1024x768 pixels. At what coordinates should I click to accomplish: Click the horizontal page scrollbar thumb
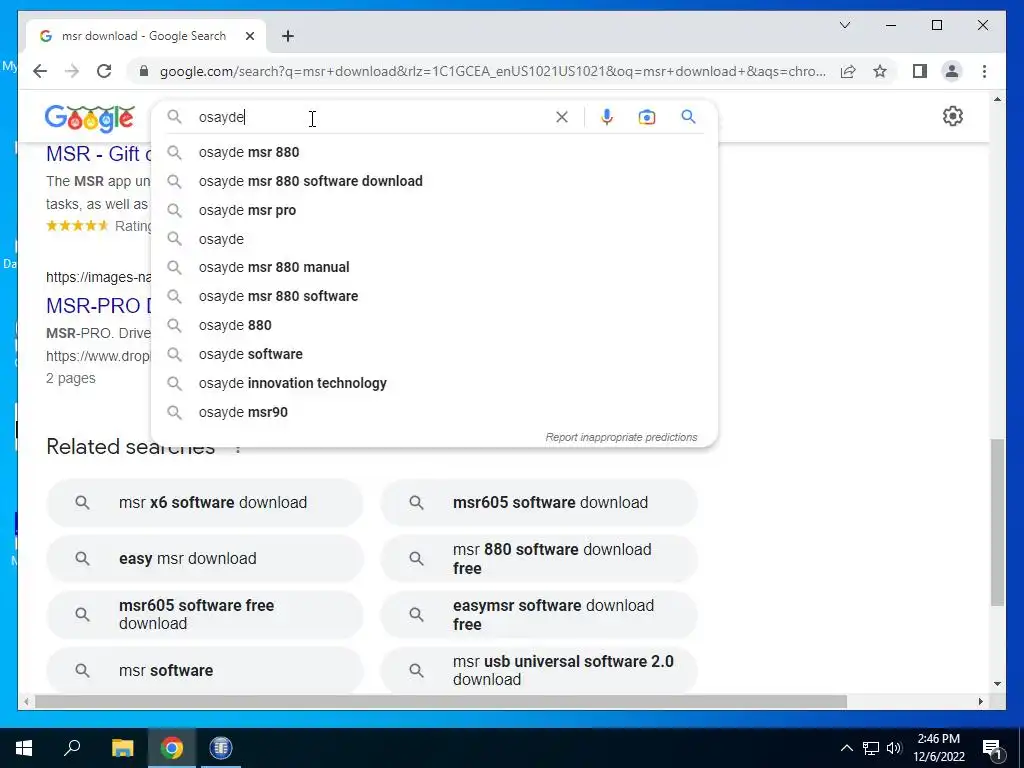click(441, 701)
